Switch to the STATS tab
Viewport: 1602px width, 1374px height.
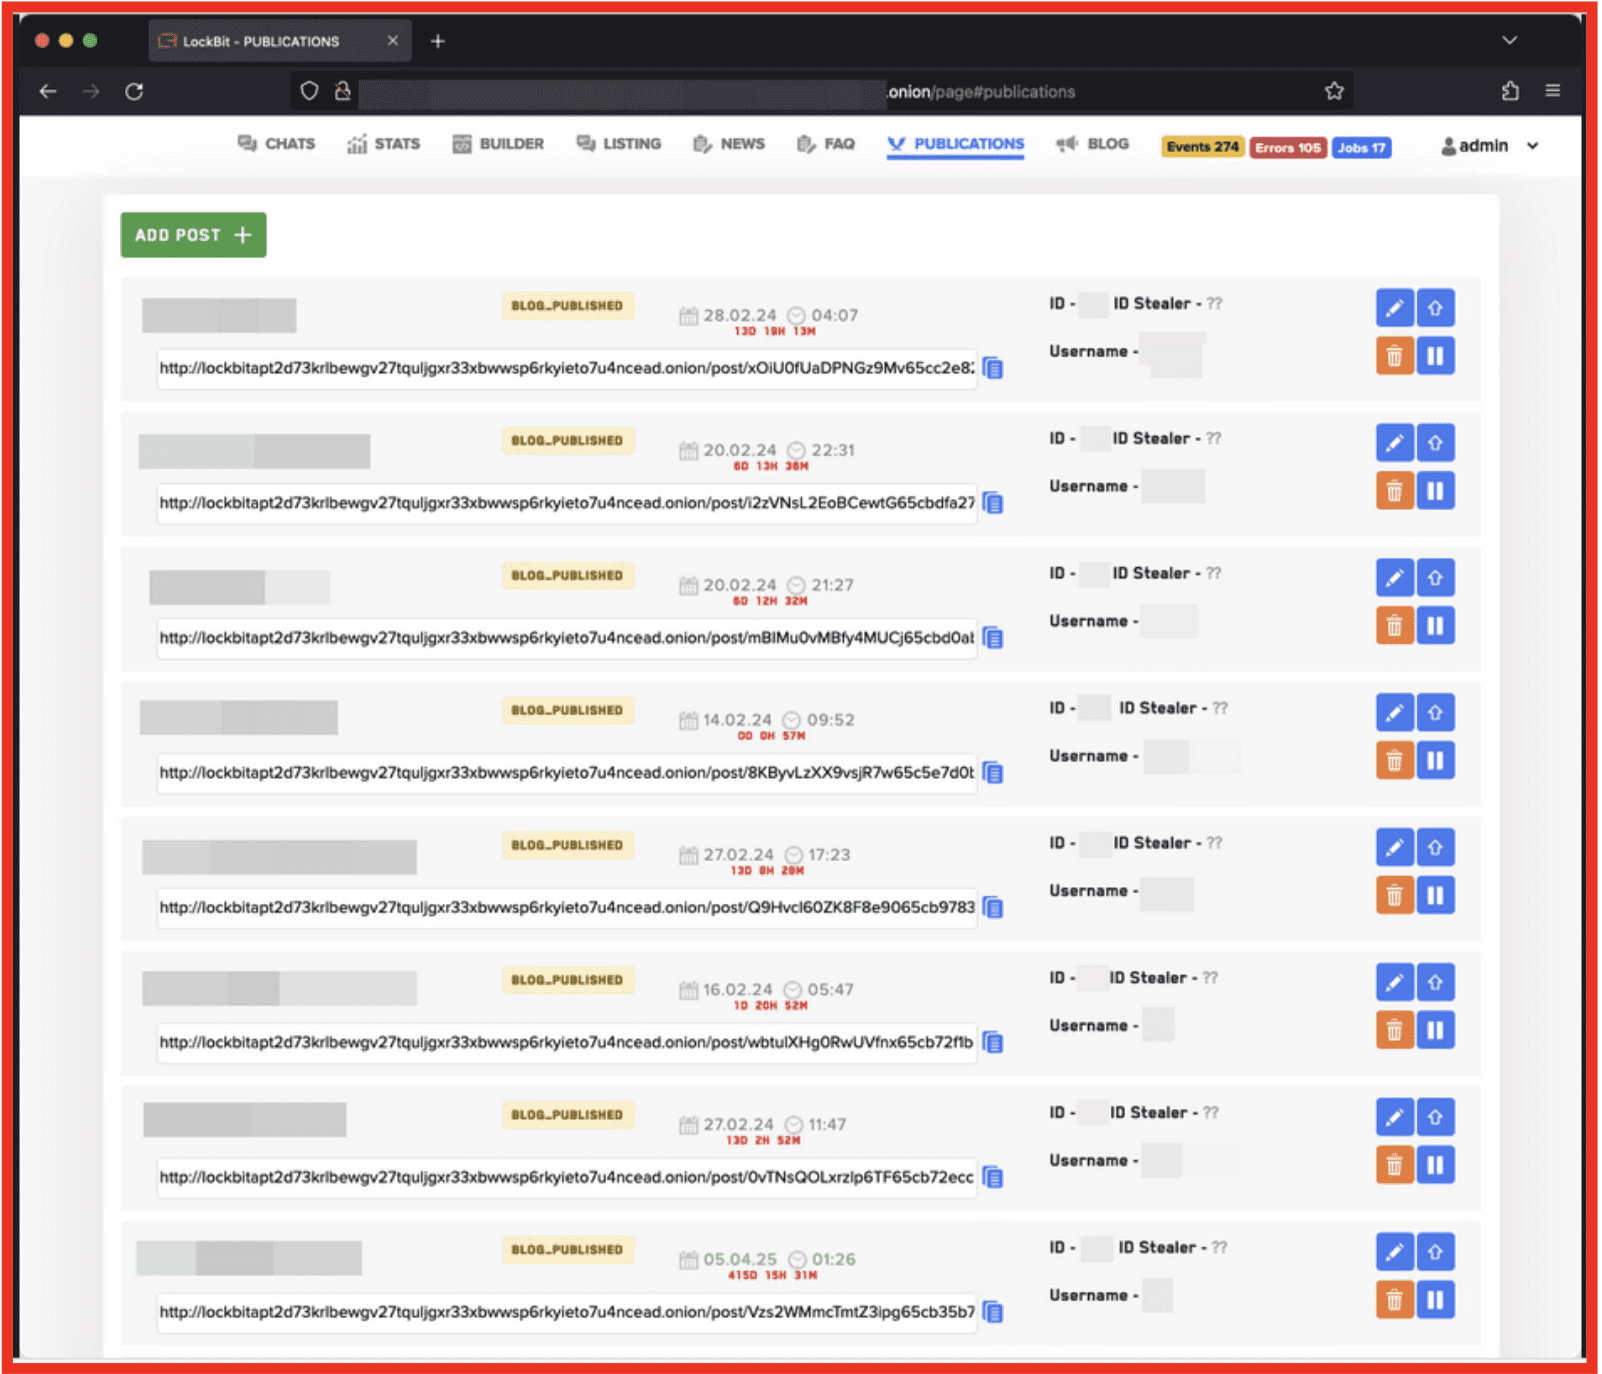point(384,144)
